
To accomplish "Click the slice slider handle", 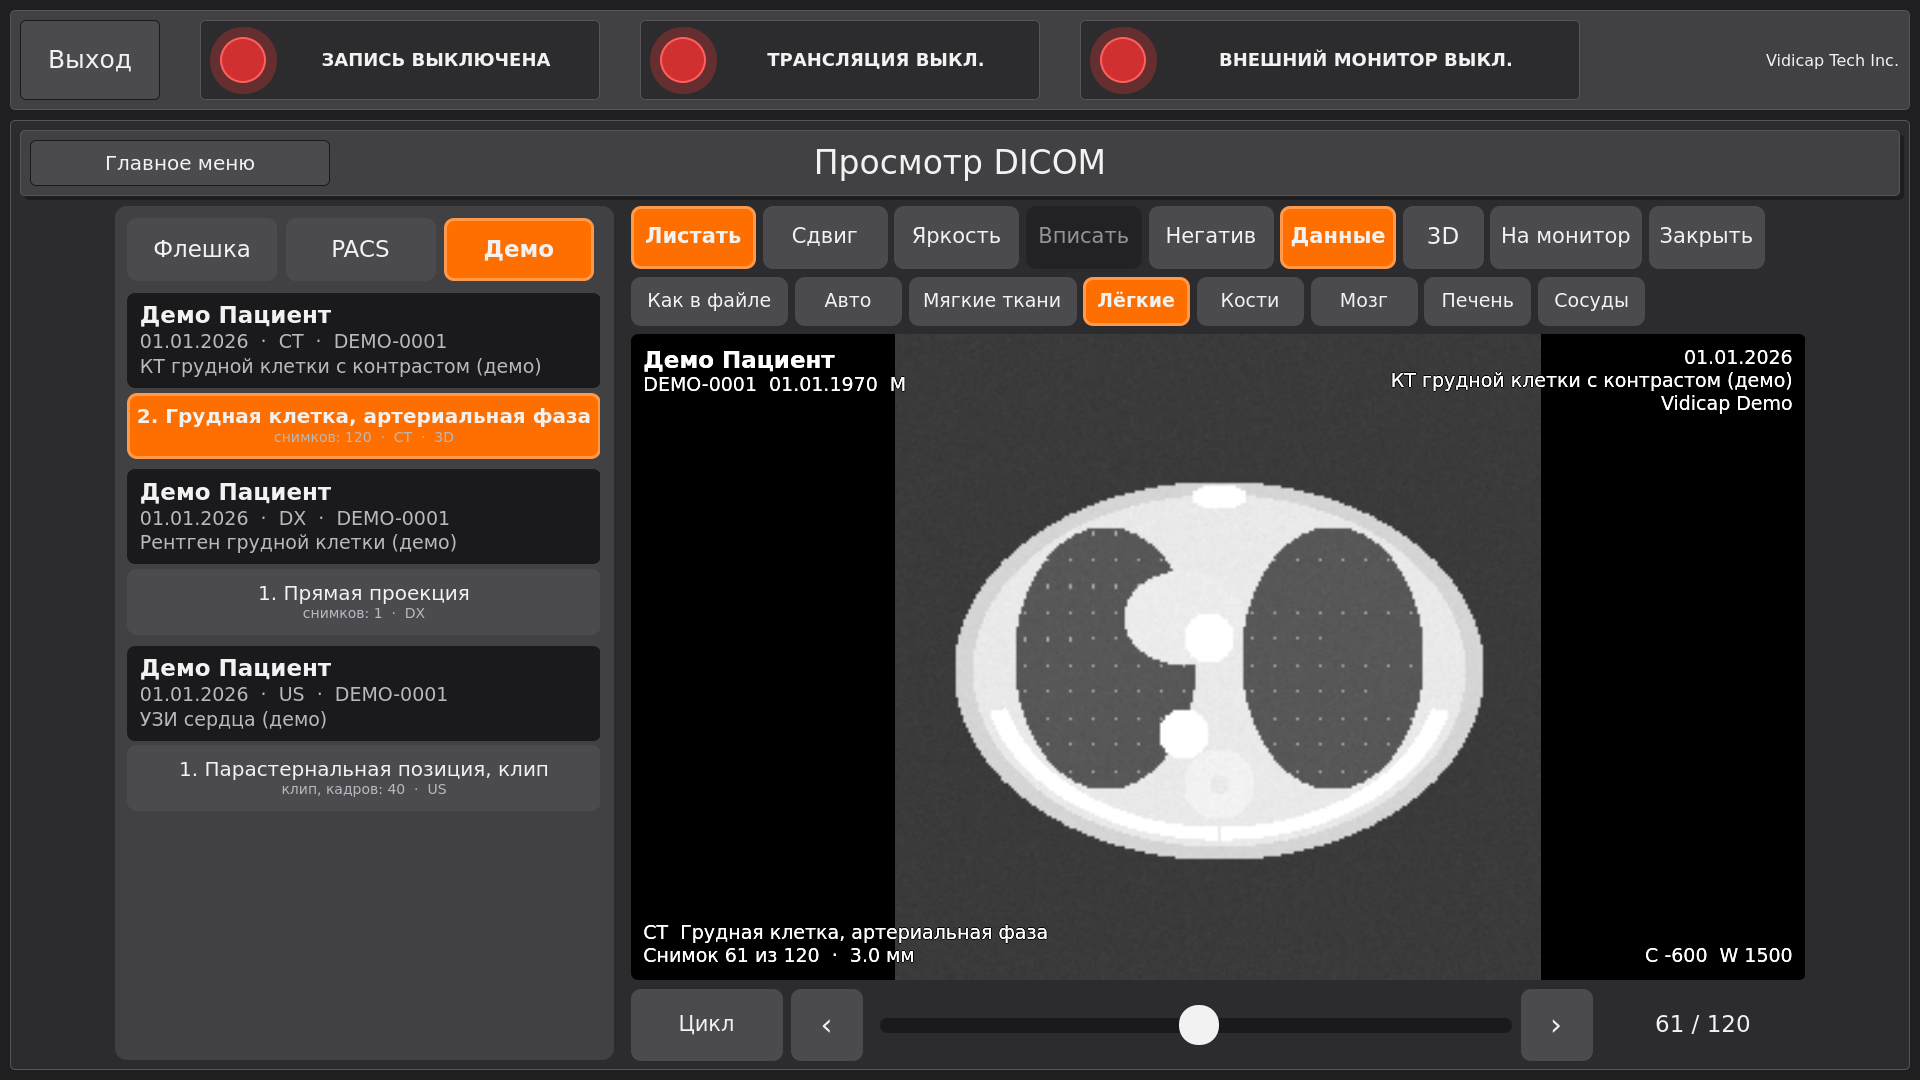I will point(1199,1025).
